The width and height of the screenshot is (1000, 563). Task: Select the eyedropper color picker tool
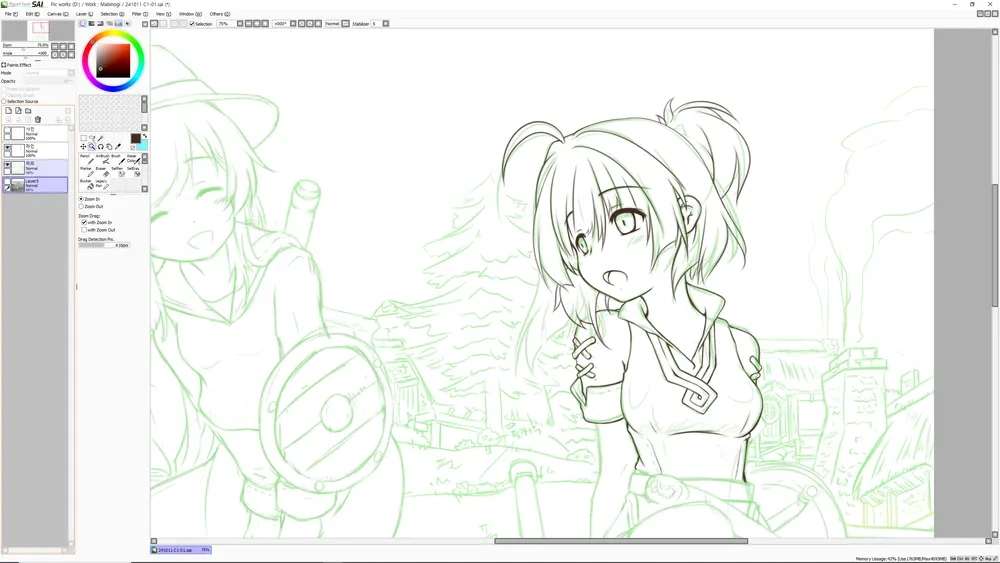(118, 147)
